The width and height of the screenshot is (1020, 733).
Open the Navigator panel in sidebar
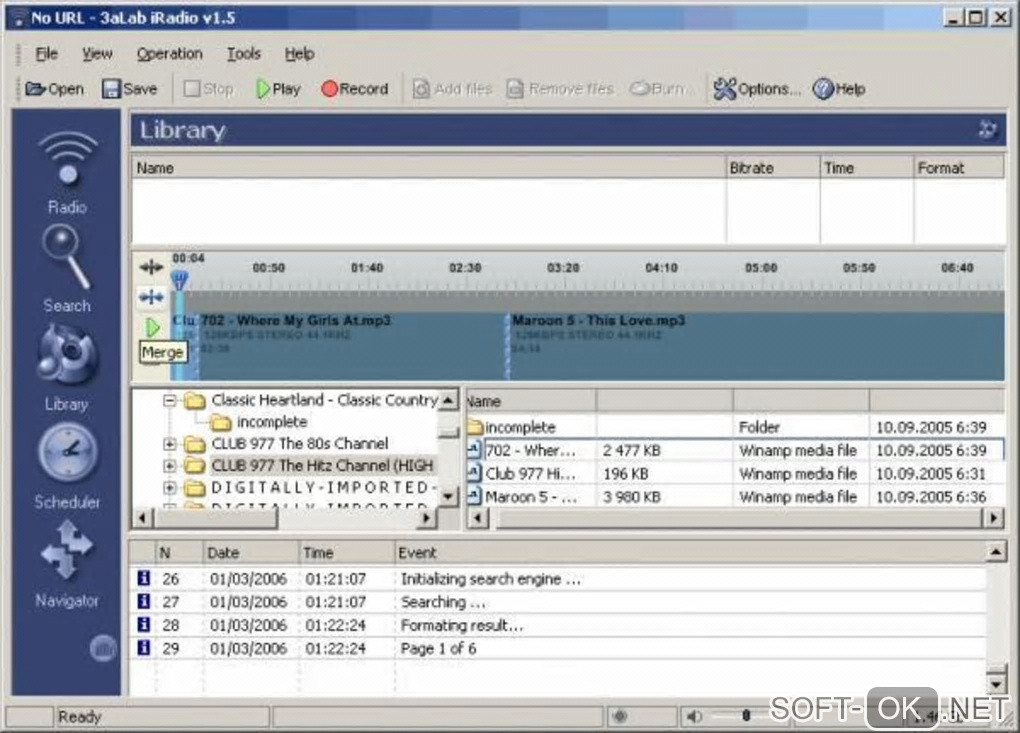[x=67, y=565]
